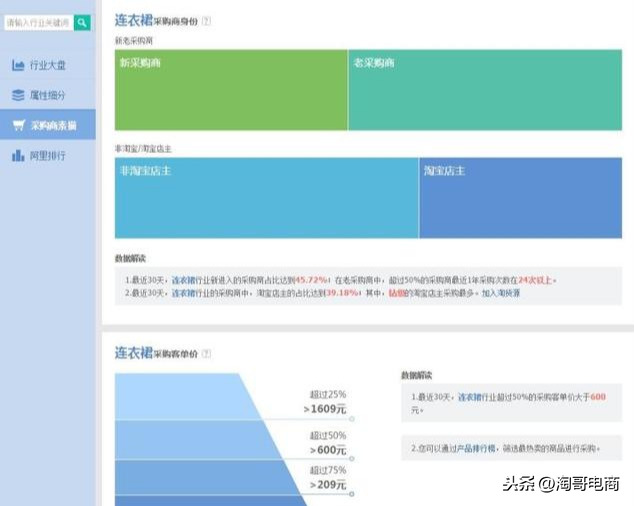634x506 pixels.
Task: Open 阿里排行 in the sidebar
Action: (x=48, y=155)
